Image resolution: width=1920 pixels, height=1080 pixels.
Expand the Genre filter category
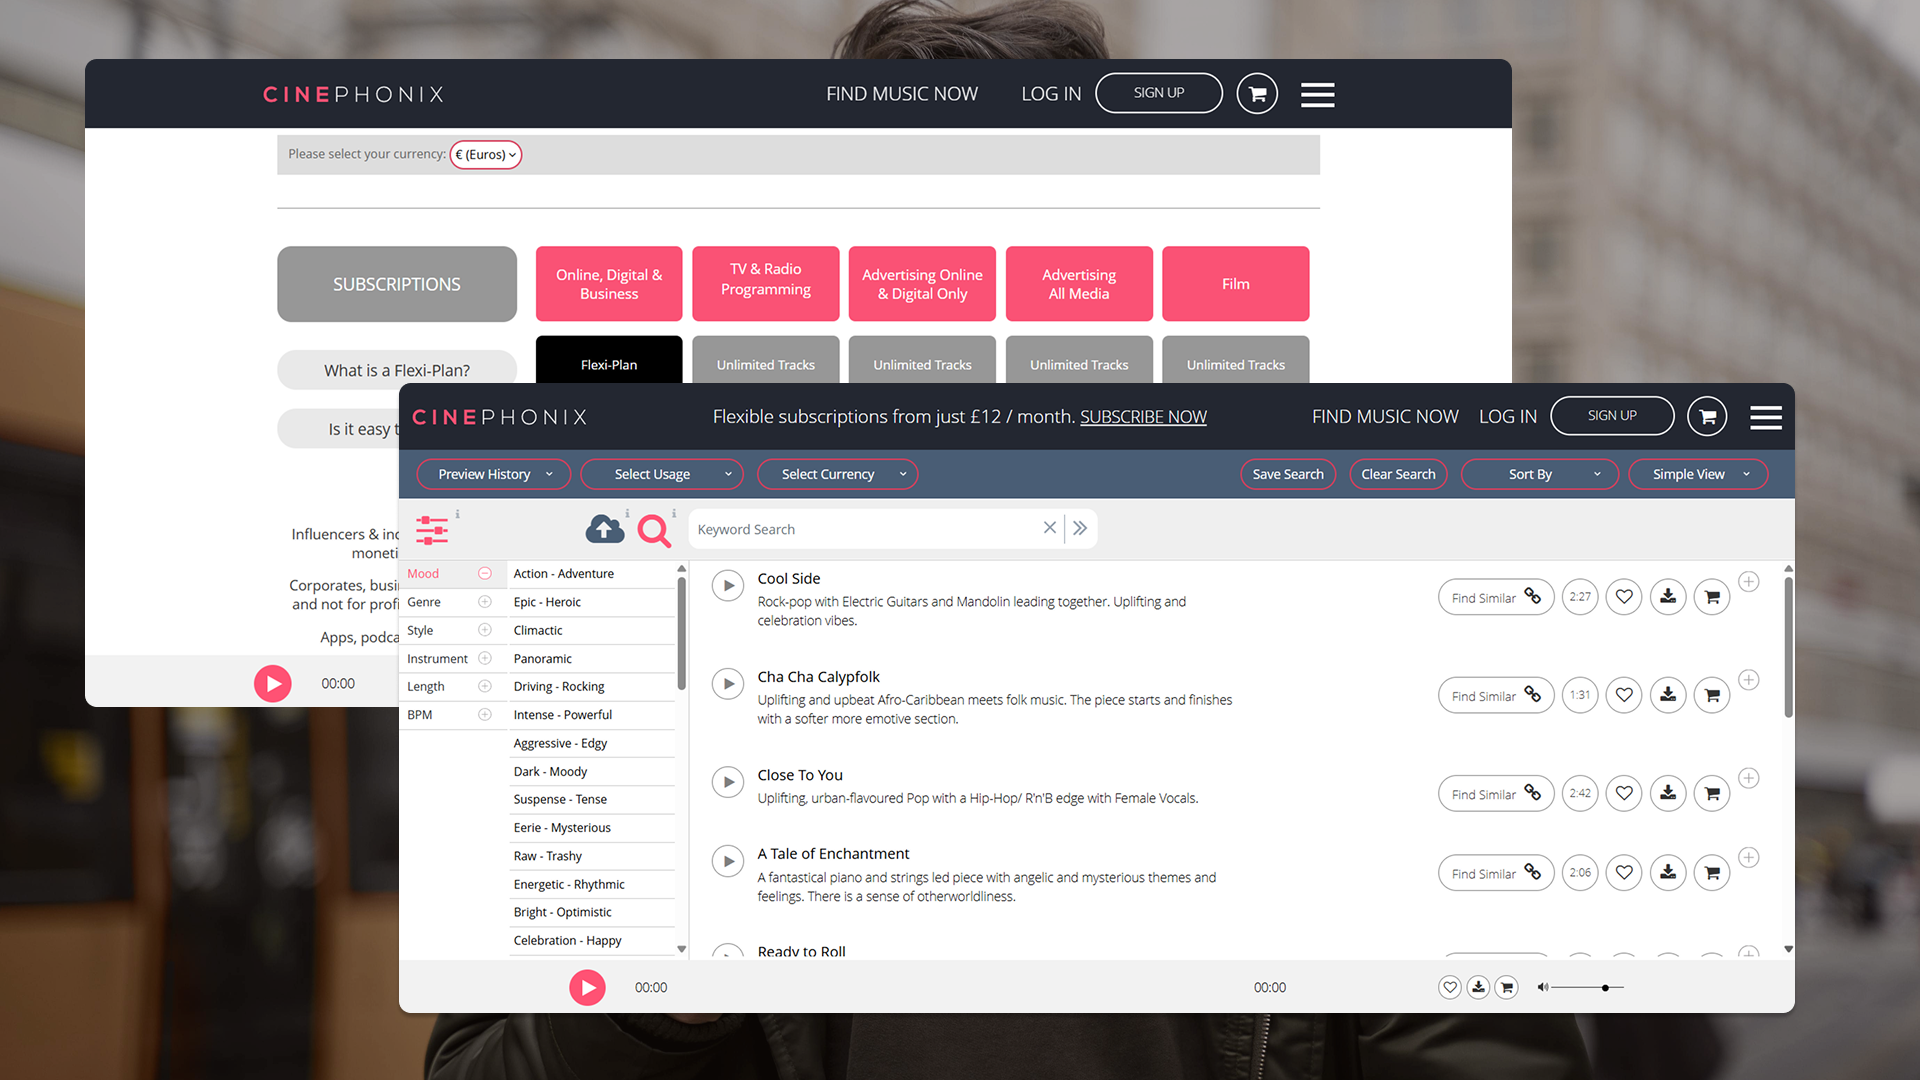coord(485,602)
